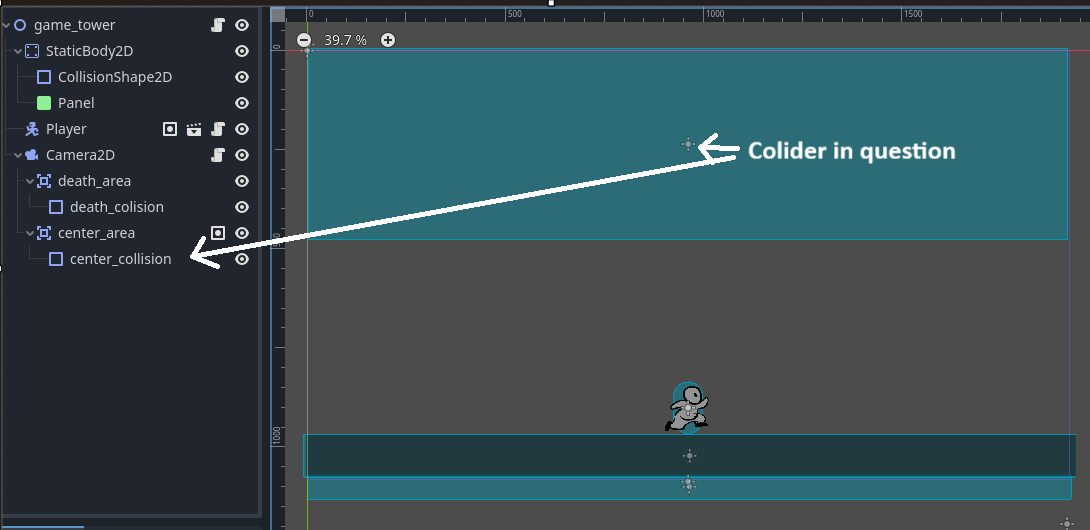Click the Player node signals icon
1090x530 pixels.
[x=170, y=129]
